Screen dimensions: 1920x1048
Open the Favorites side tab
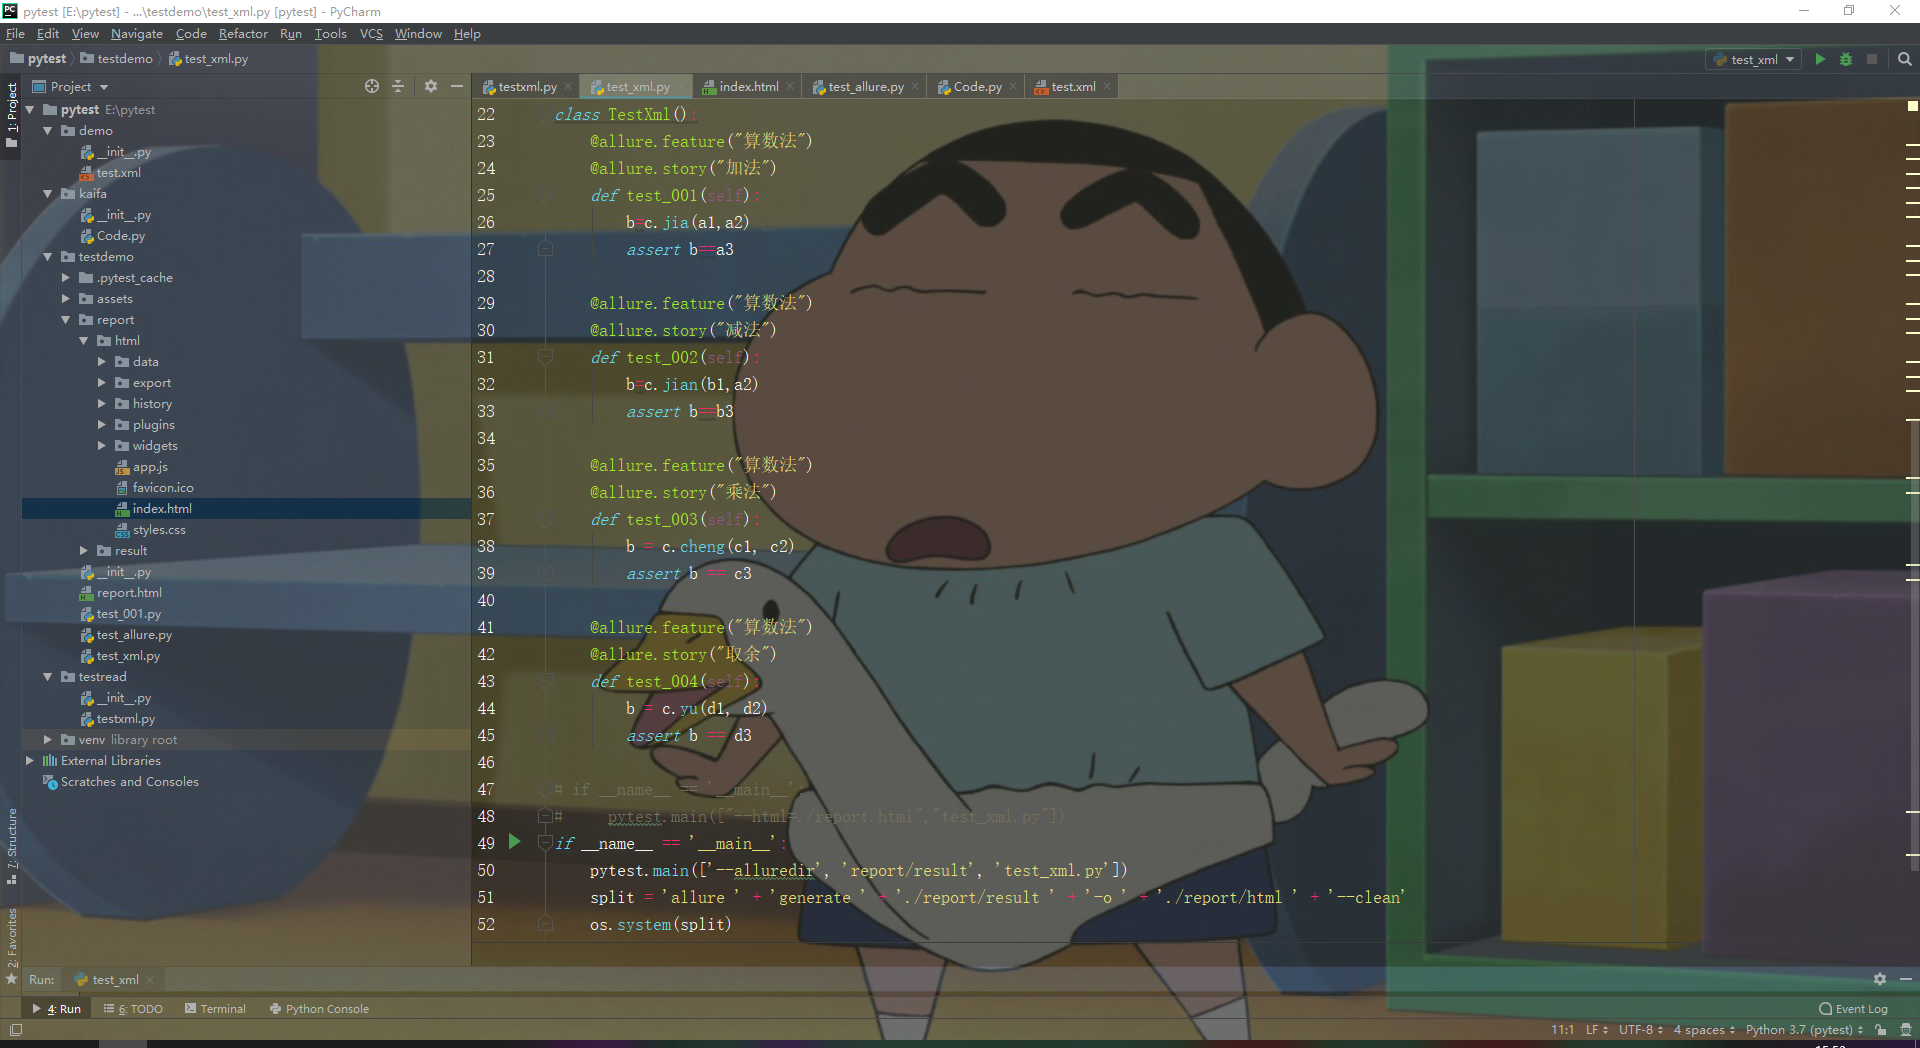pyautogui.click(x=12, y=946)
